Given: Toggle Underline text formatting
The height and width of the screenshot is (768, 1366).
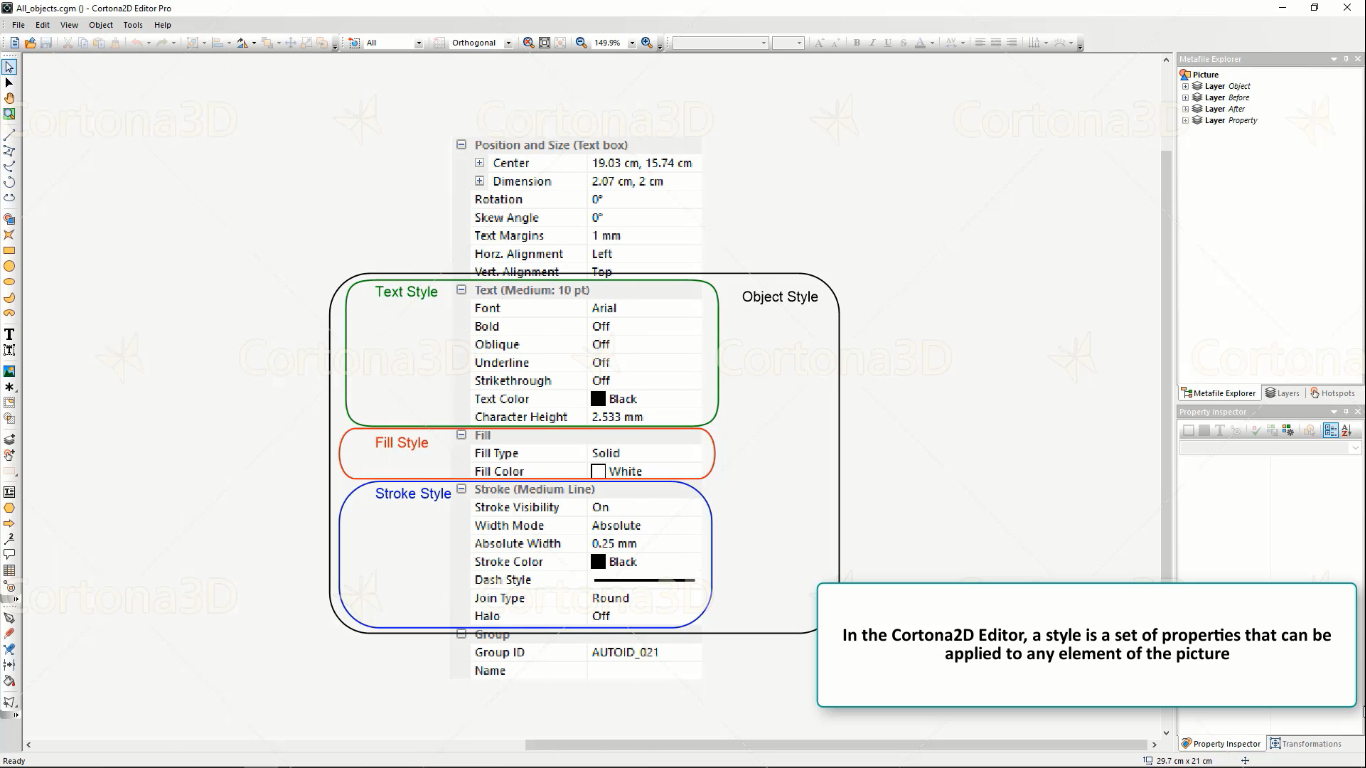Looking at the screenshot, I should point(888,43).
